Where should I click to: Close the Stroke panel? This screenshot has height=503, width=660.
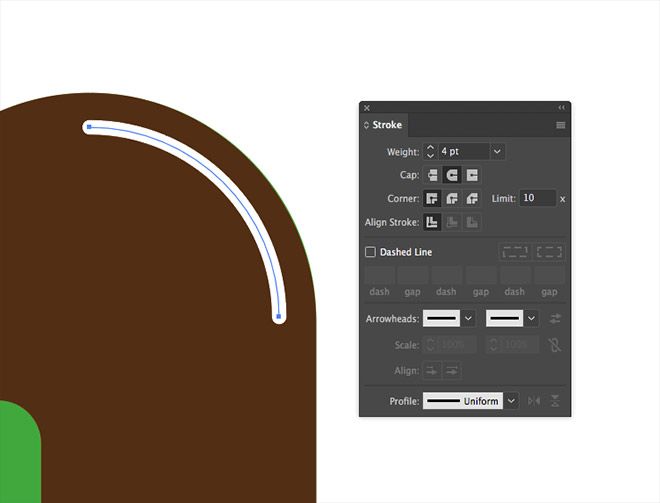(x=367, y=108)
